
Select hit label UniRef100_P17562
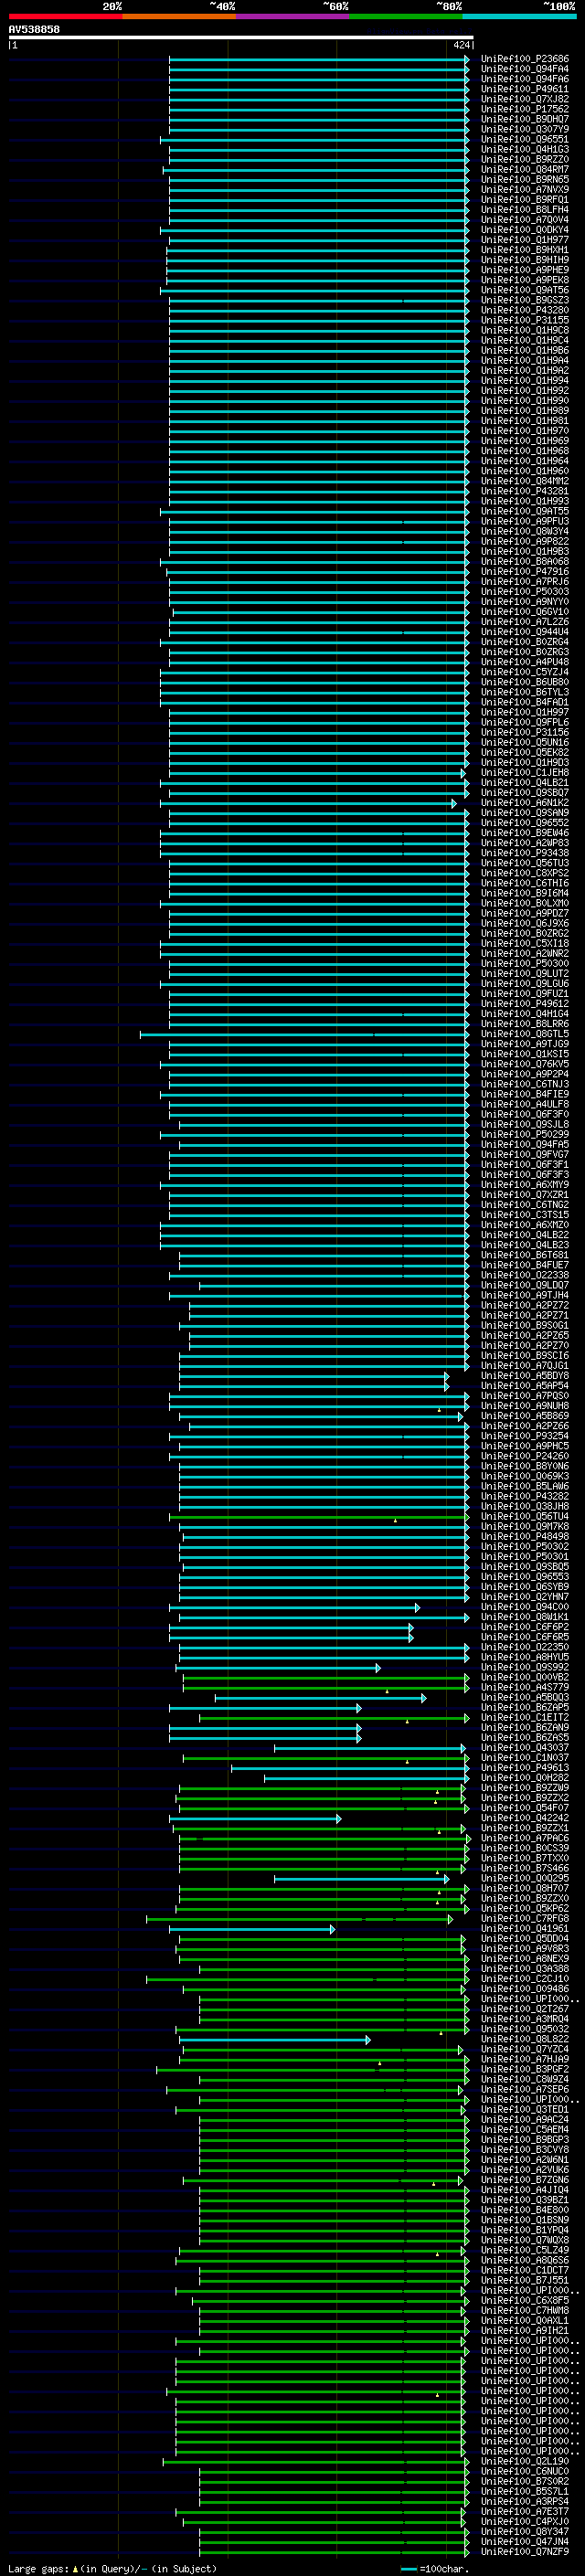click(525, 109)
